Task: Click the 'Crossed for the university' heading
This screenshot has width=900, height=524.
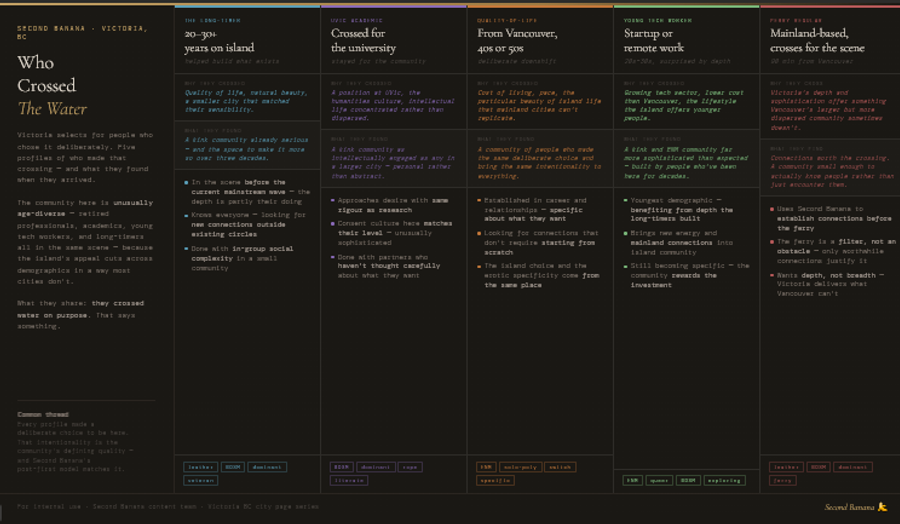Action: coord(363,41)
